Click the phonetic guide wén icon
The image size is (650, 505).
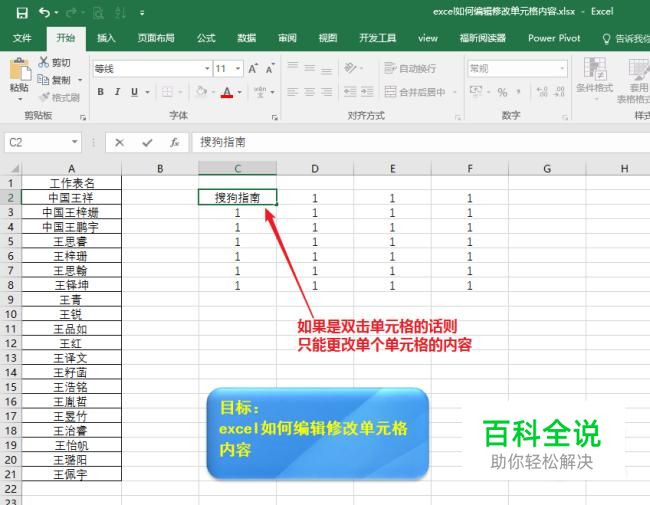pos(260,92)
